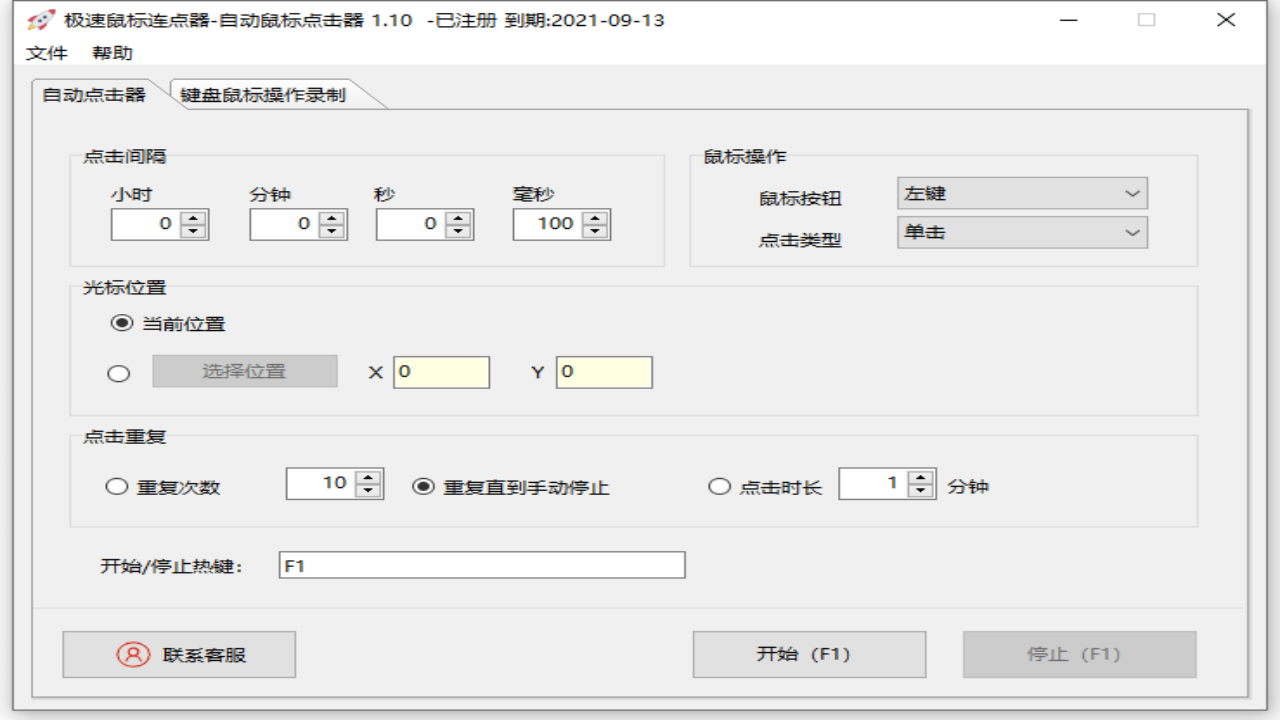Select the 点击时长 radio button

coord(719,487)
